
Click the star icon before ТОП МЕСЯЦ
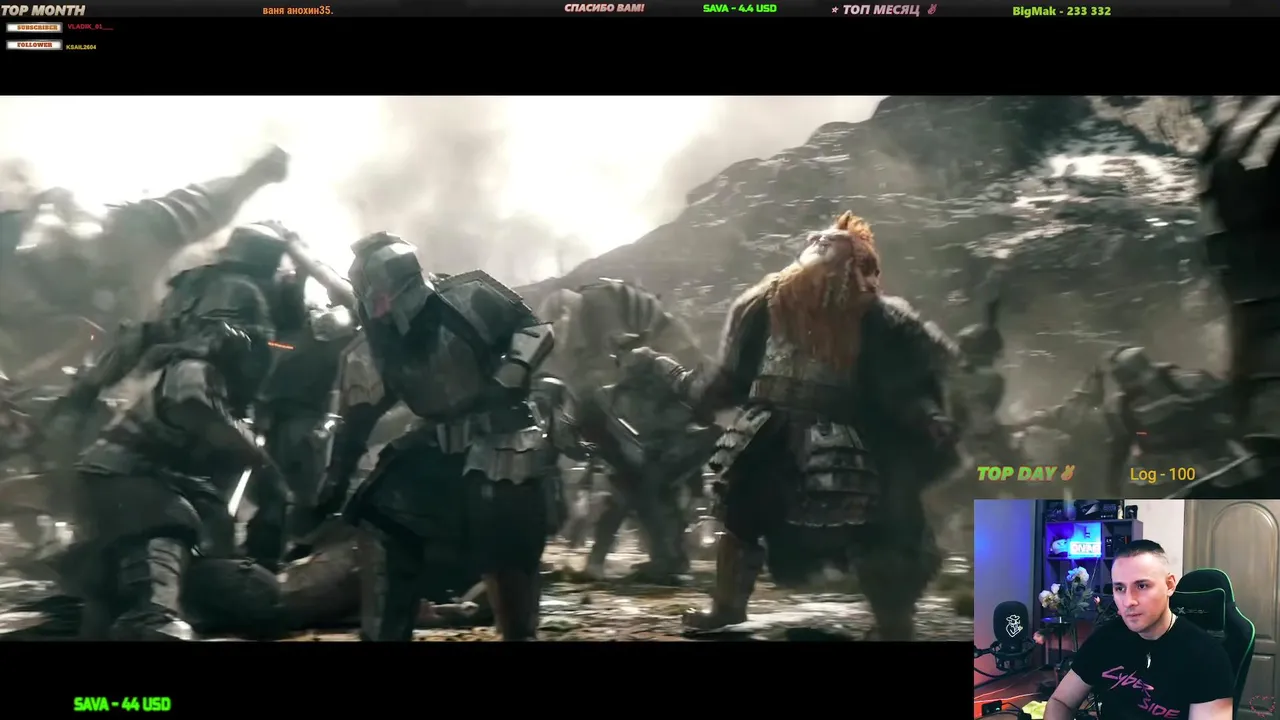point(835,10)
